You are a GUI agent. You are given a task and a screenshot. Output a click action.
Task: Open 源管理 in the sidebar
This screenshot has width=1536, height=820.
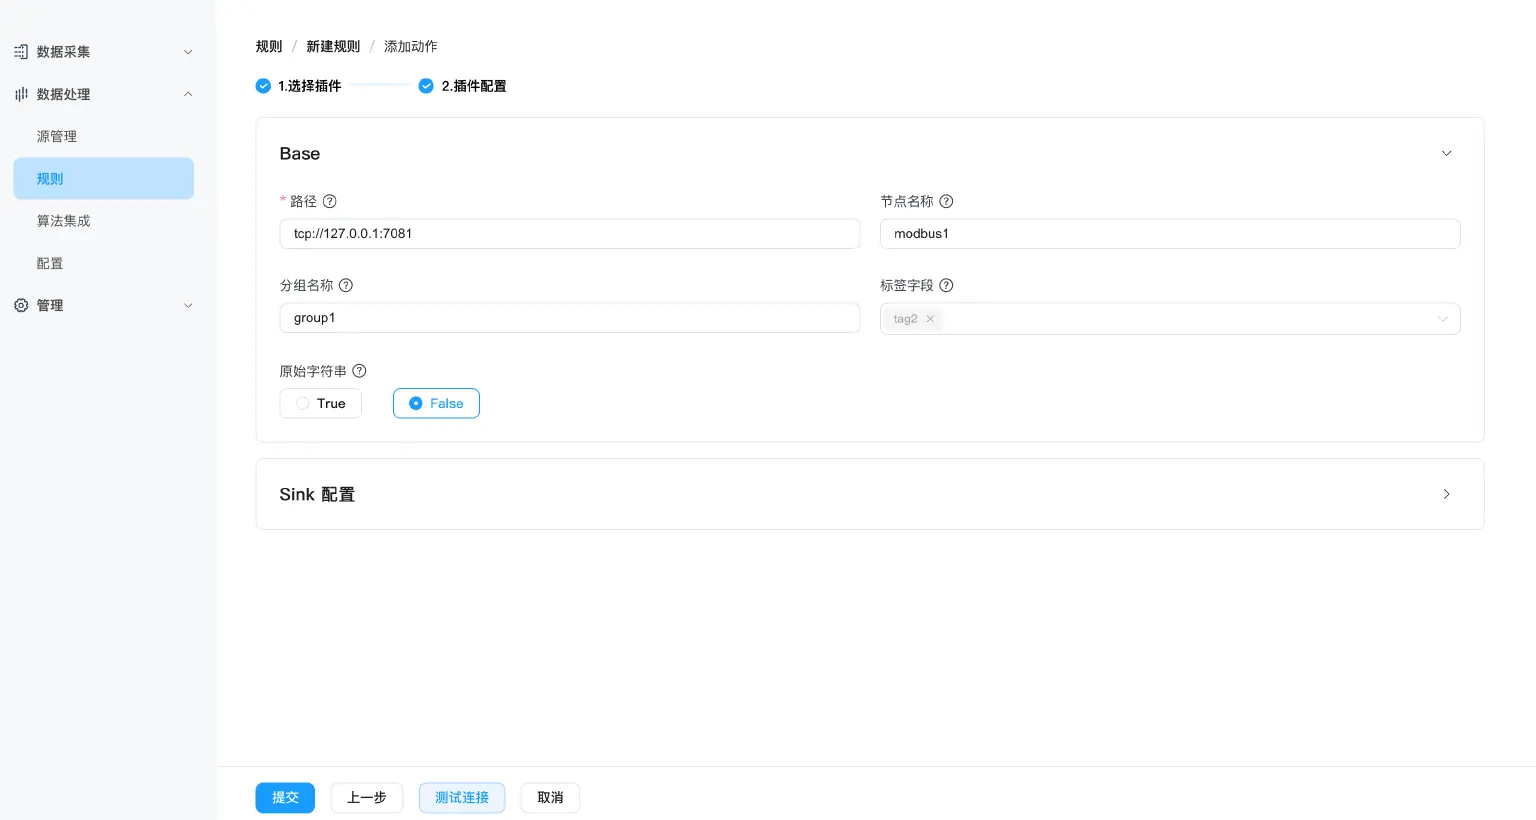[57, 137]
